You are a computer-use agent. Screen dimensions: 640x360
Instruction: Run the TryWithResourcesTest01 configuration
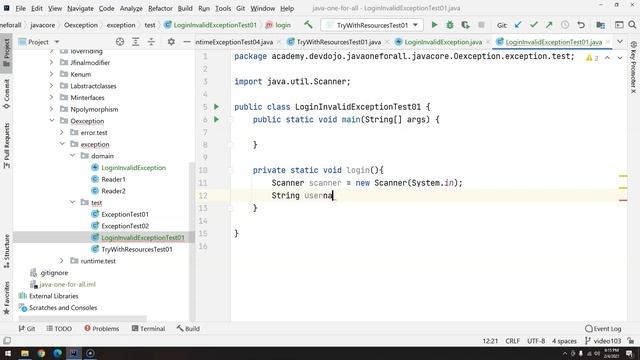coord(434,25)
